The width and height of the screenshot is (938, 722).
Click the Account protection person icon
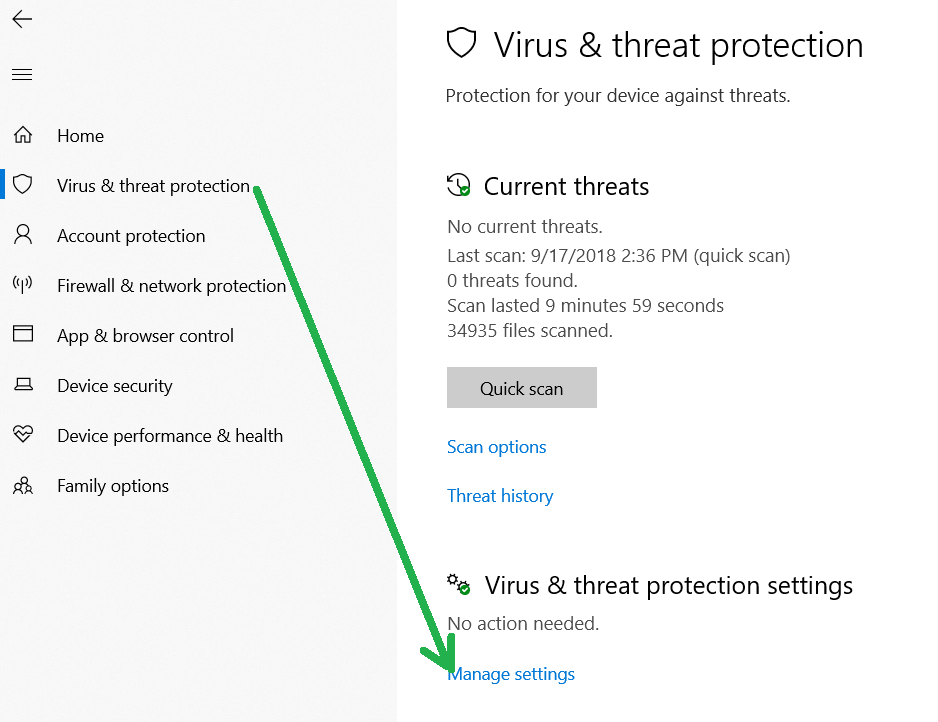pyautogui.click(x=22, y=235)
